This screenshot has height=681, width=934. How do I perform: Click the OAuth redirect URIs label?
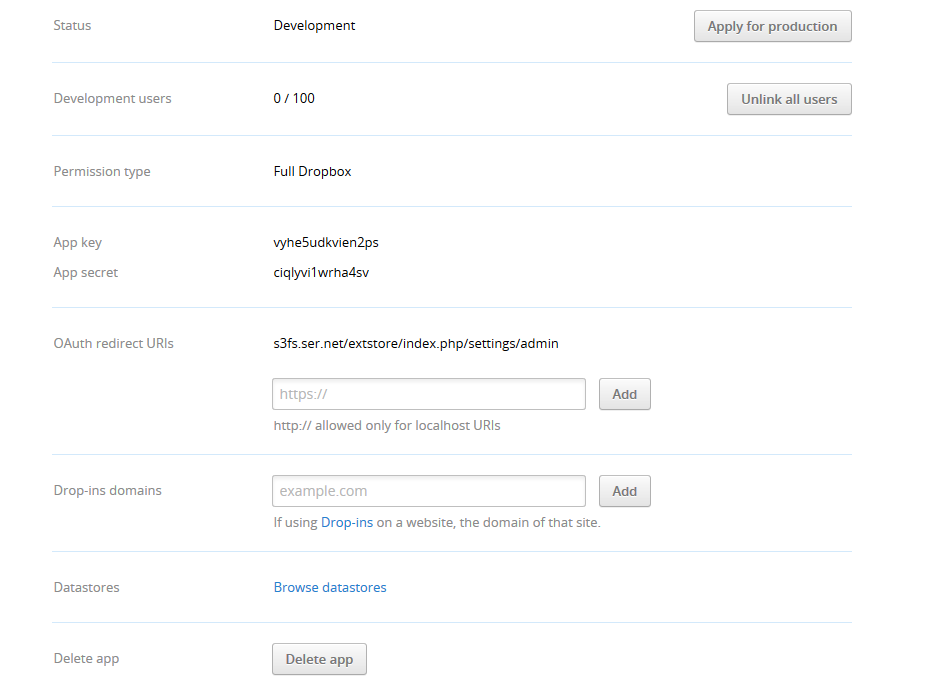(x=114, y=343)
